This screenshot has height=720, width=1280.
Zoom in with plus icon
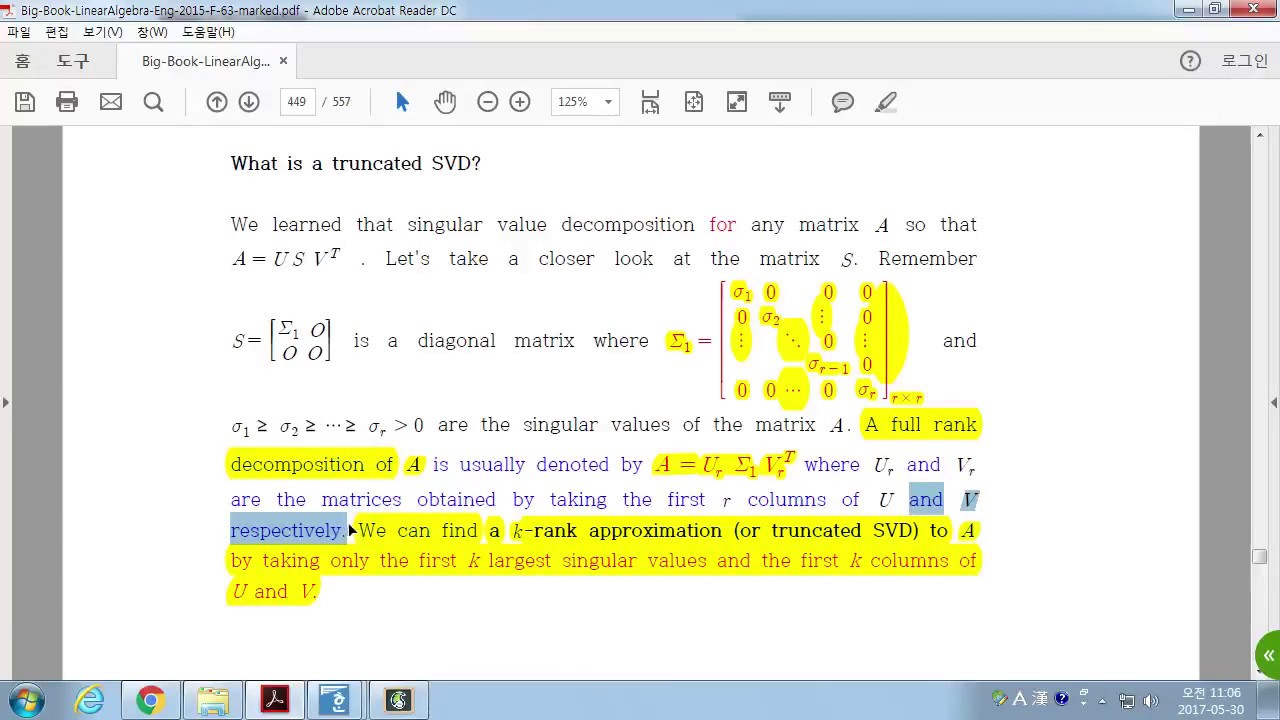point(520,102)
